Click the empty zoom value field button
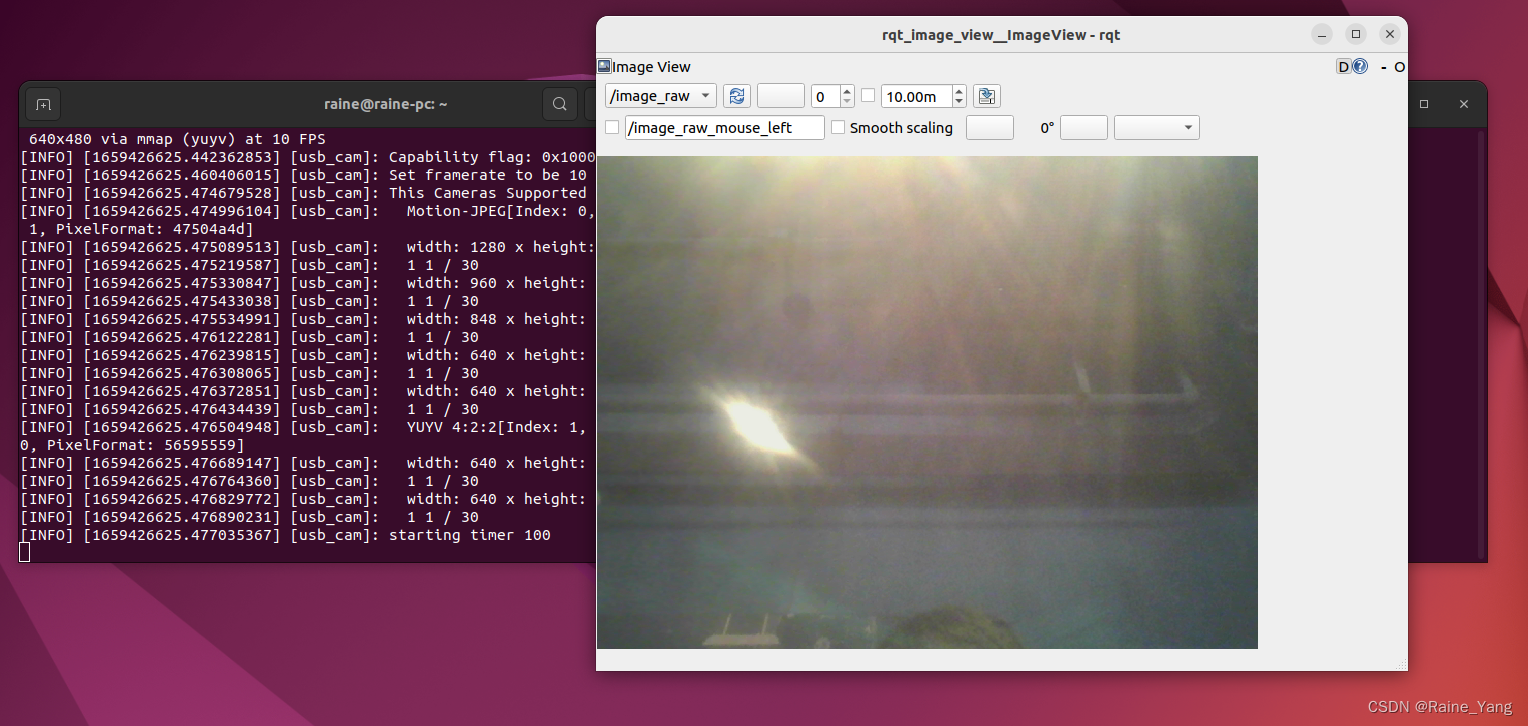The image size is (1528, 726). (x=780, y=96)
